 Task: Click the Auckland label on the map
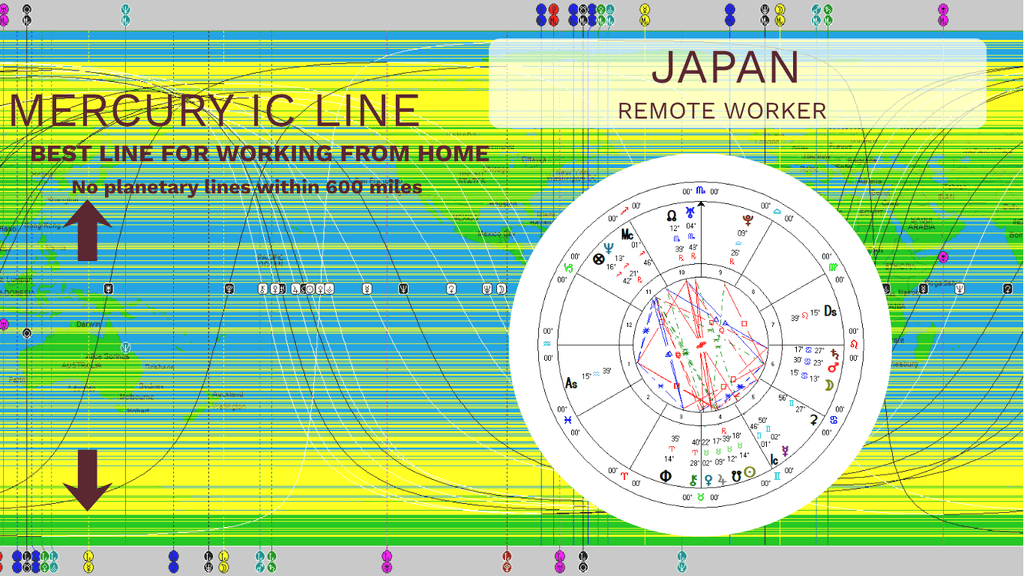tap(227, 394)
